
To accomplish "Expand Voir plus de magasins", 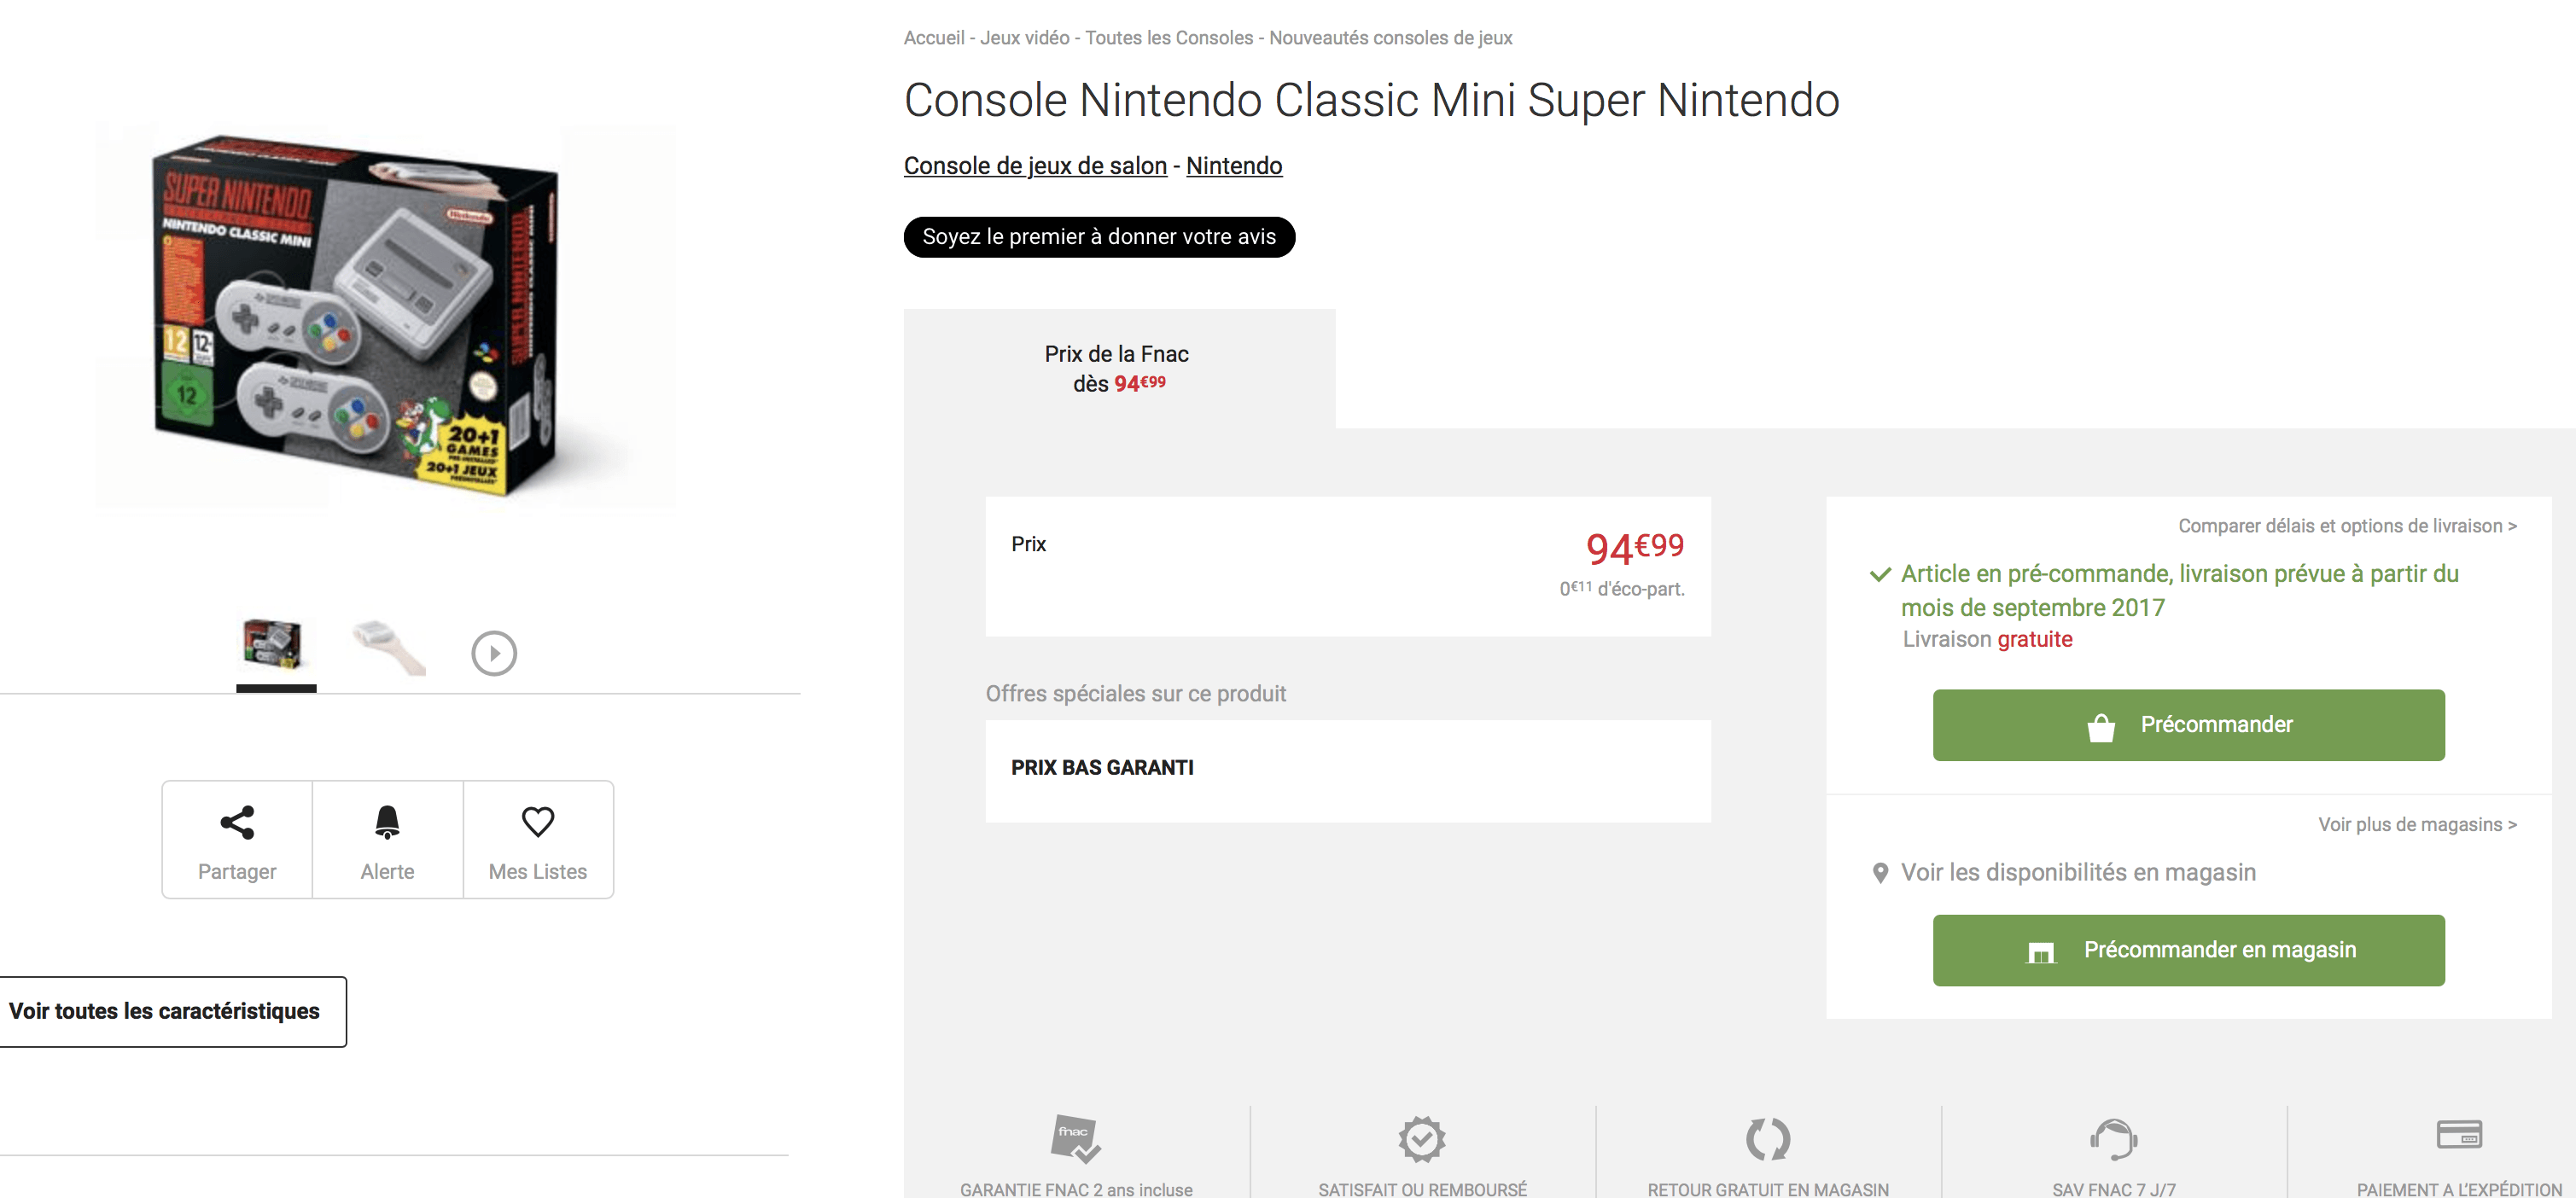I will coord(2417,825).
